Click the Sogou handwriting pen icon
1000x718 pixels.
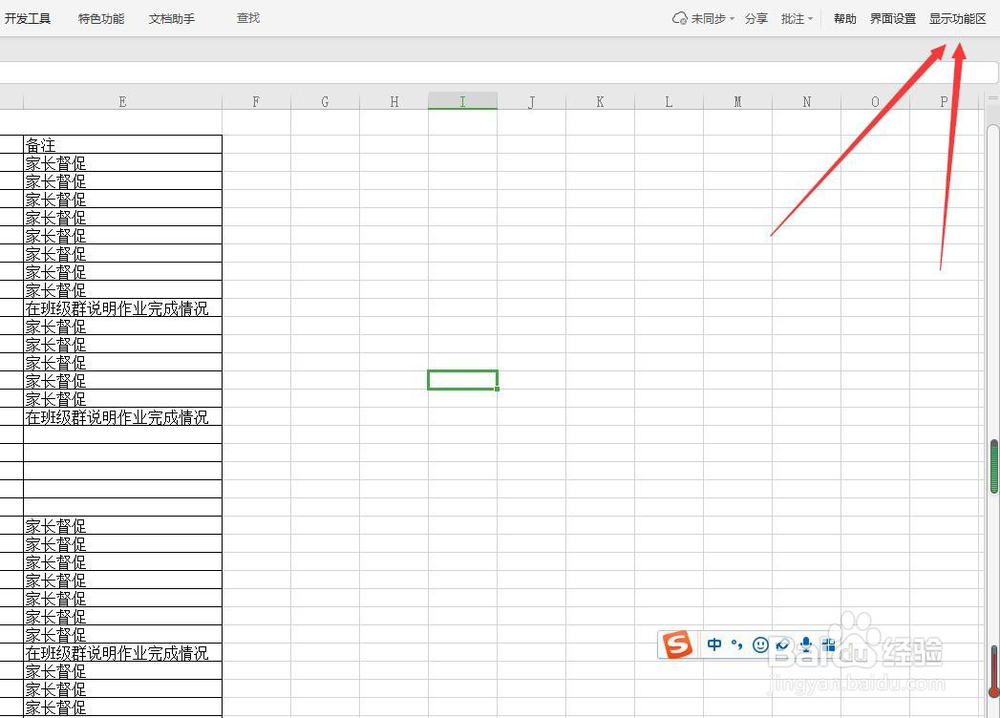pos(784,644)
